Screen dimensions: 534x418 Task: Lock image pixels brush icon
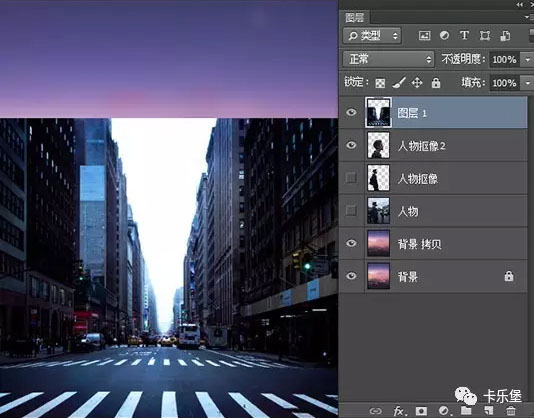[x=398, y=82]
